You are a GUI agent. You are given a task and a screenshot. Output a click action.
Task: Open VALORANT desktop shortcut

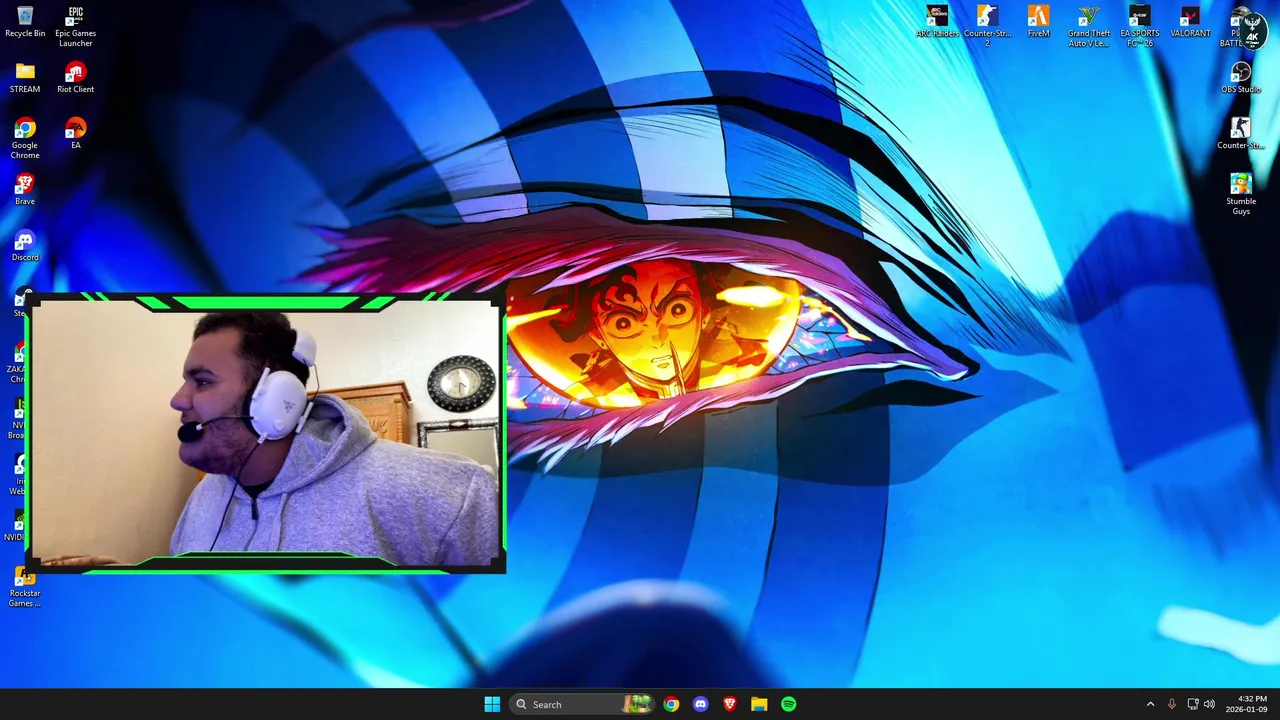1190,22
